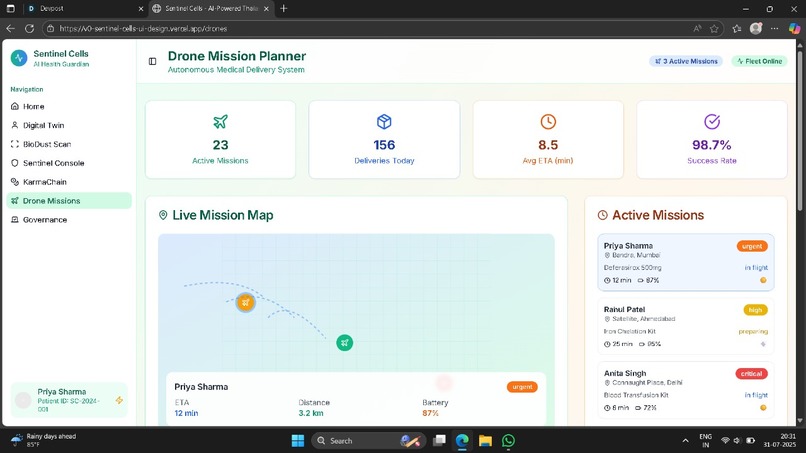Click in flight status on Priya Sharma card
Viewport: 806px width, 453px height.
[x=756, y=268]
